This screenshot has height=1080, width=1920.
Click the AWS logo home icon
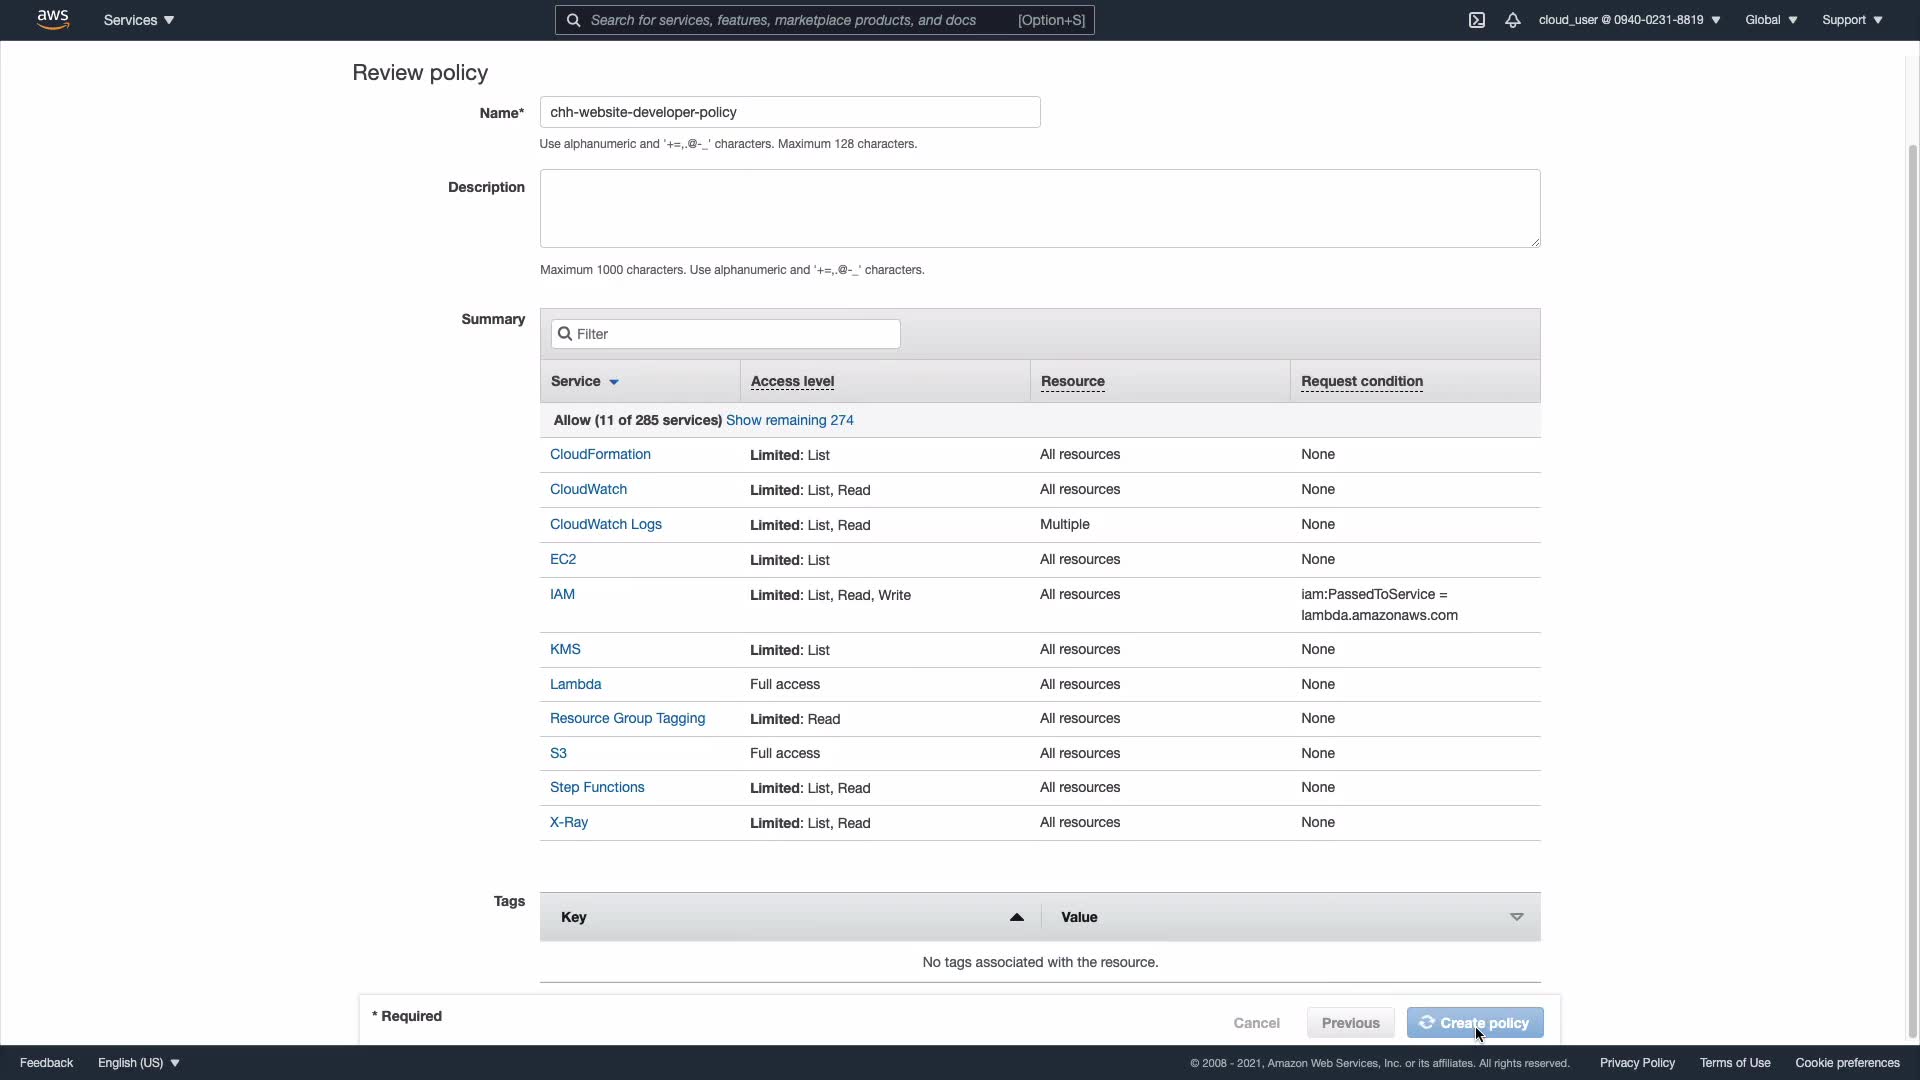(52, 19)
